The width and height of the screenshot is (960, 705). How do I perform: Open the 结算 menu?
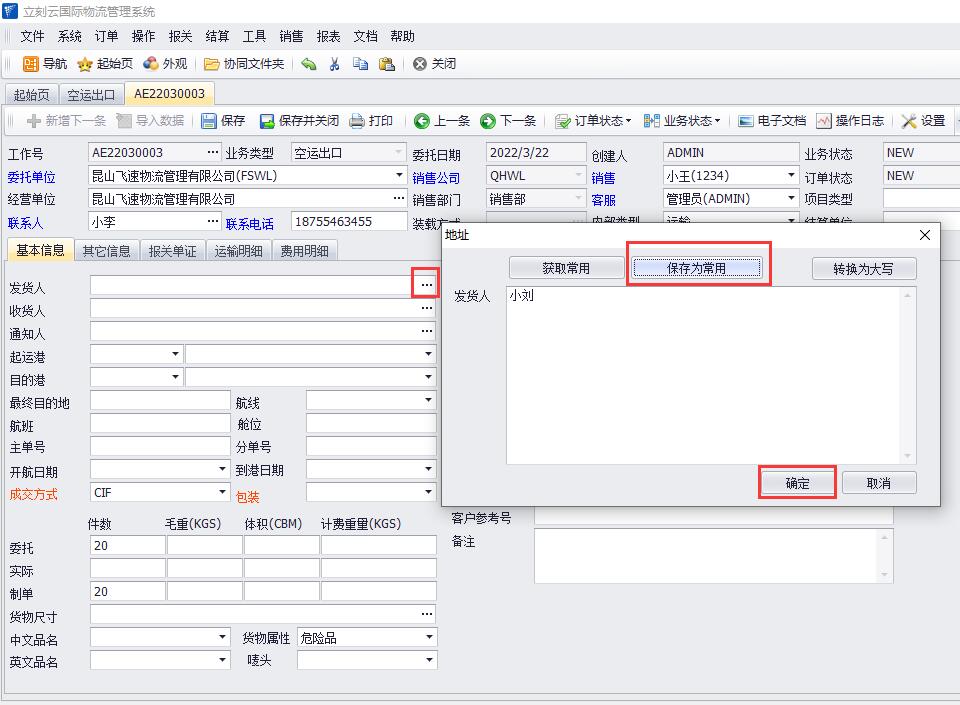click(x=217, y=36)
